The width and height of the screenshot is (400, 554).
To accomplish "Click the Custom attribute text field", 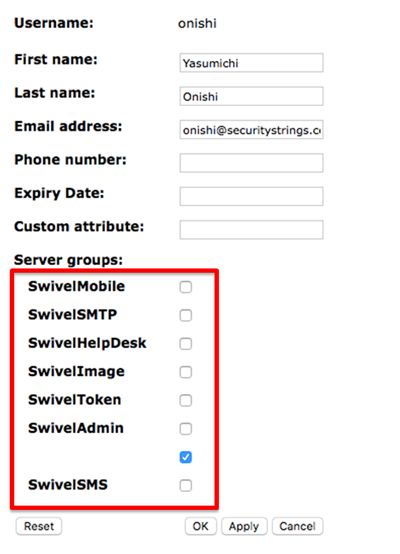I will tap(251, 230).
